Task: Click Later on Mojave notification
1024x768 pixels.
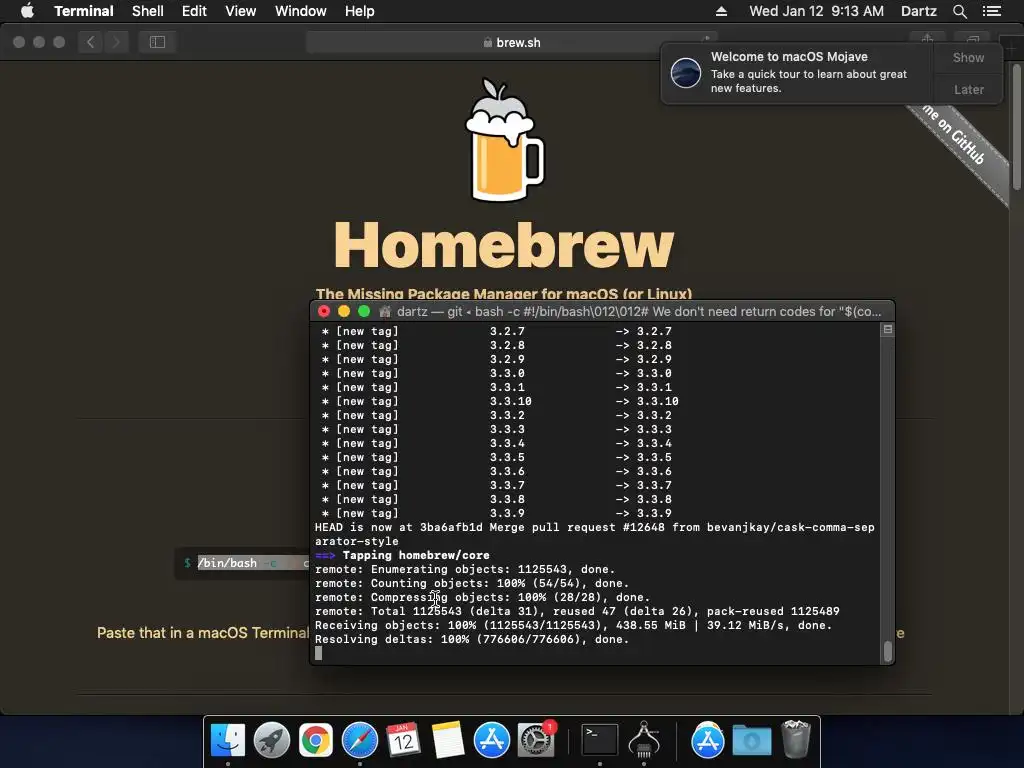Action: [968, 89]
